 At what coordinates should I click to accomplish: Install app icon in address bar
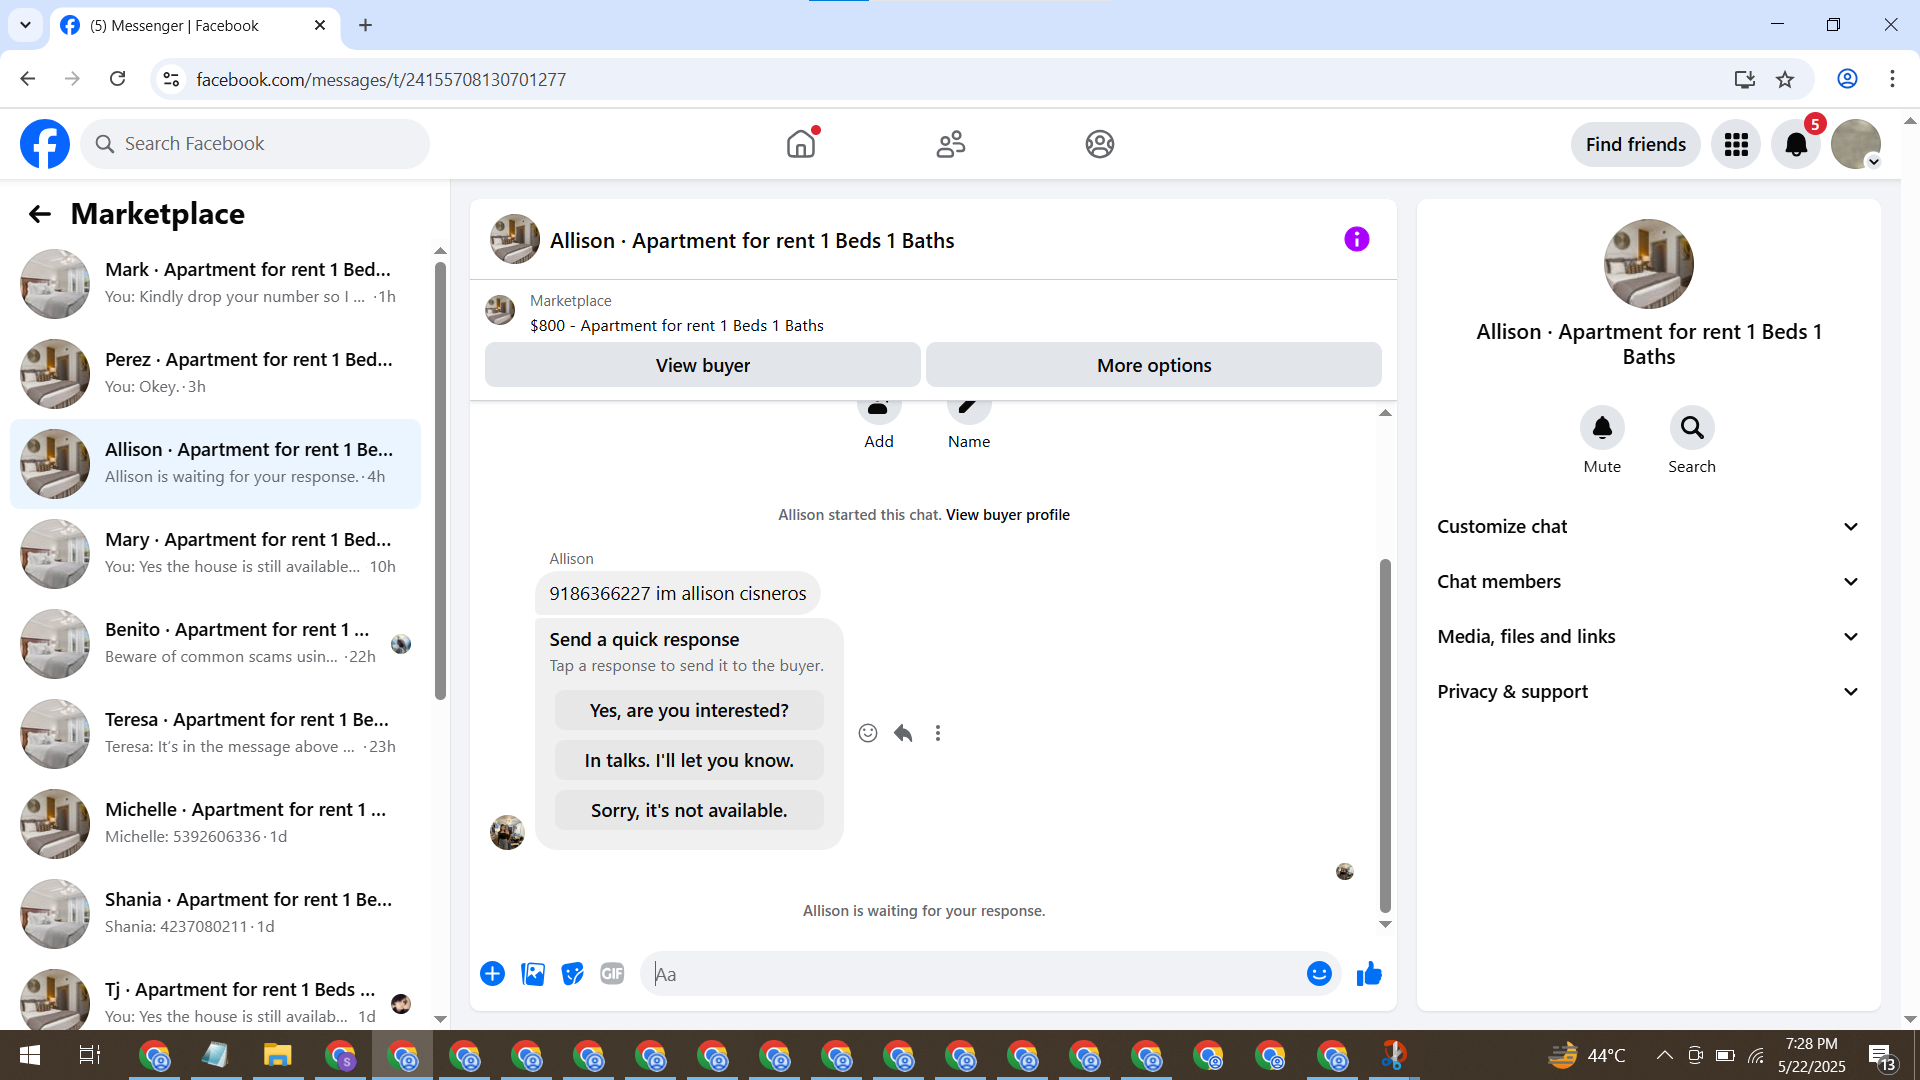coord(1745,79)
